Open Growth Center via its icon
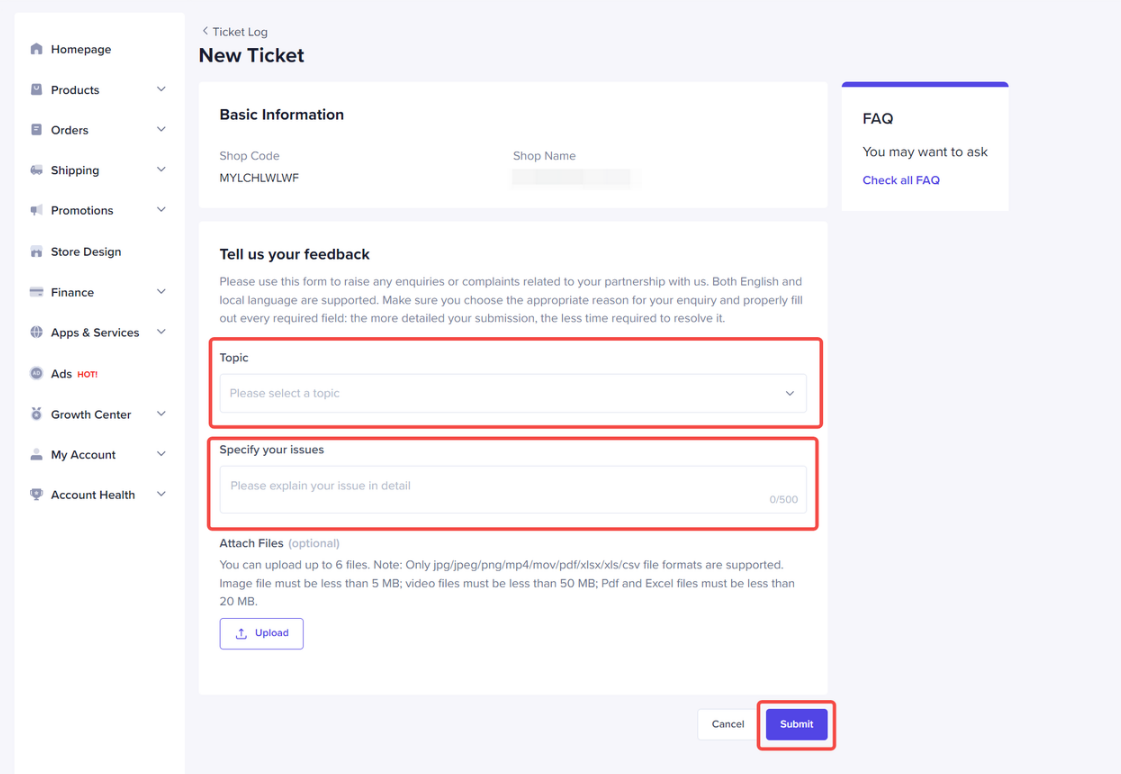The image size is (1121, 774). click(35, 413)
